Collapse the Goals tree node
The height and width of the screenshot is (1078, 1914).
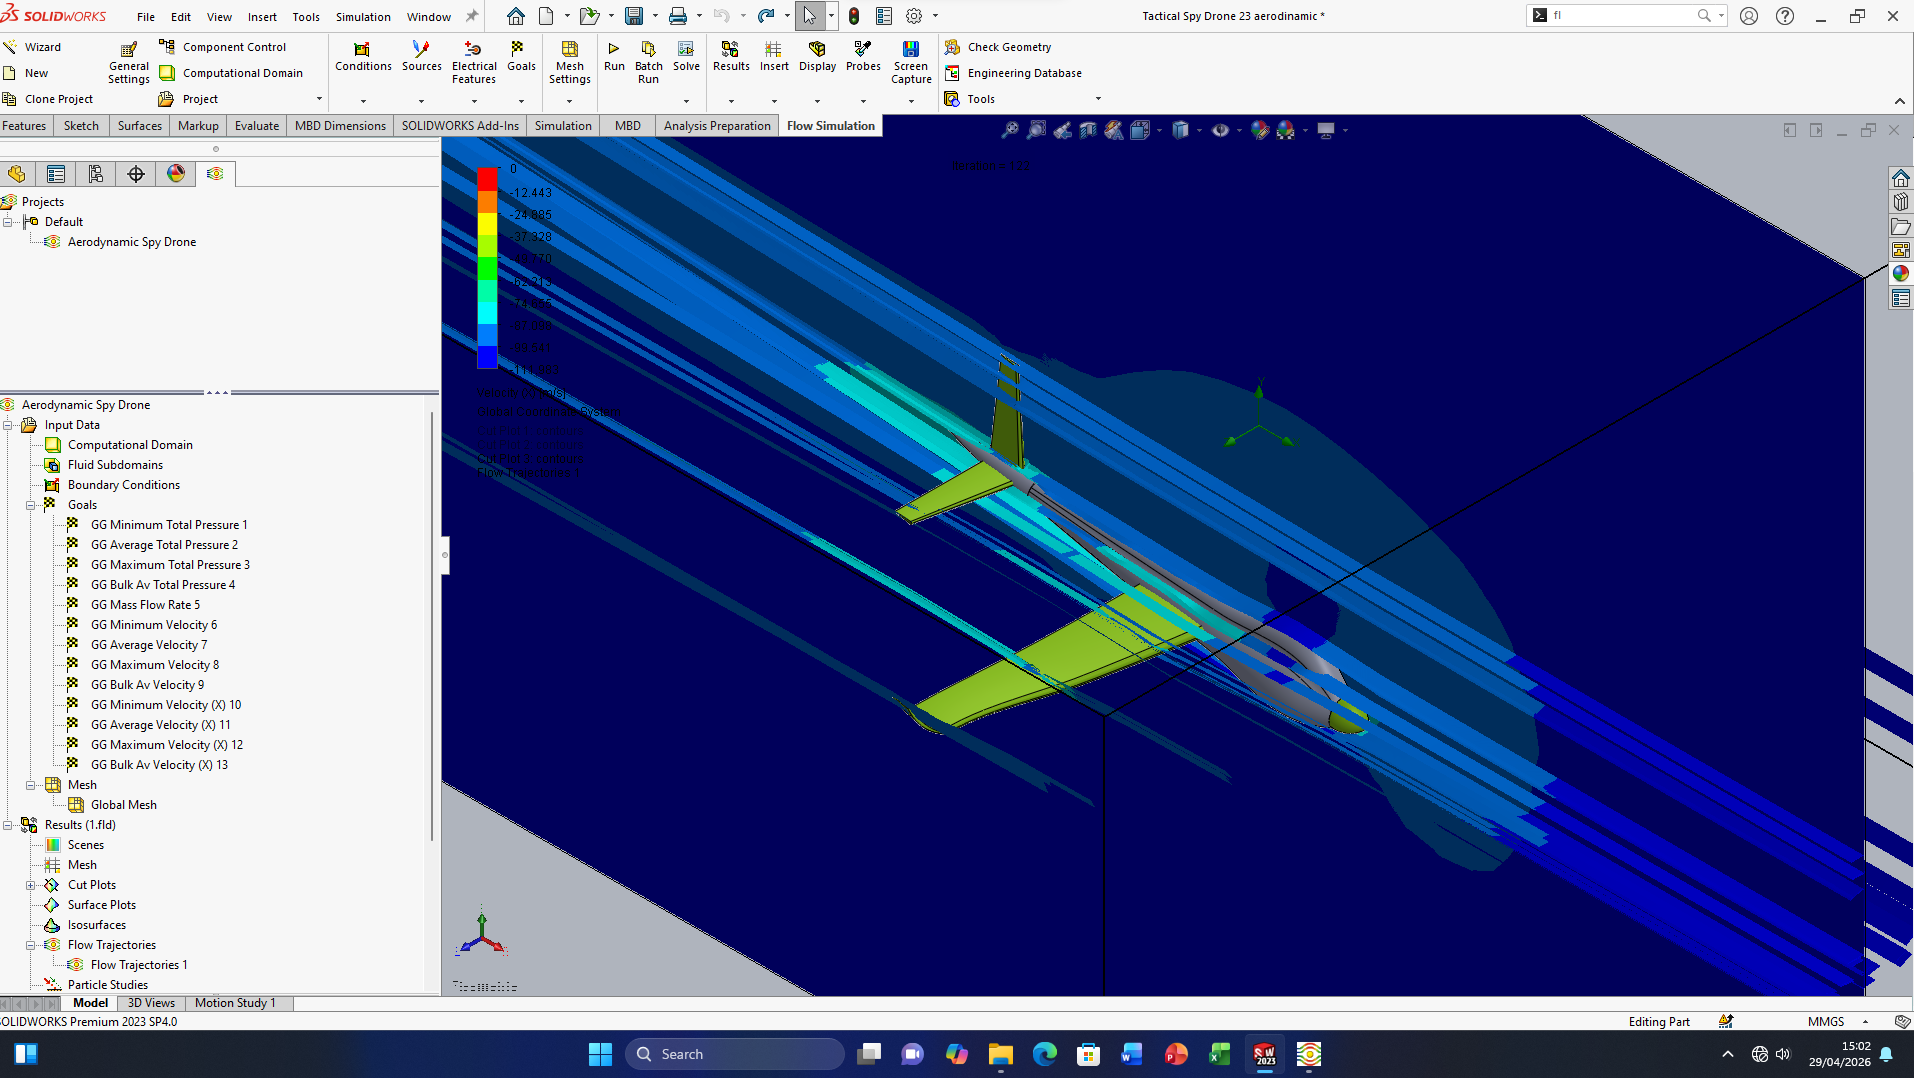coord(31,505)
